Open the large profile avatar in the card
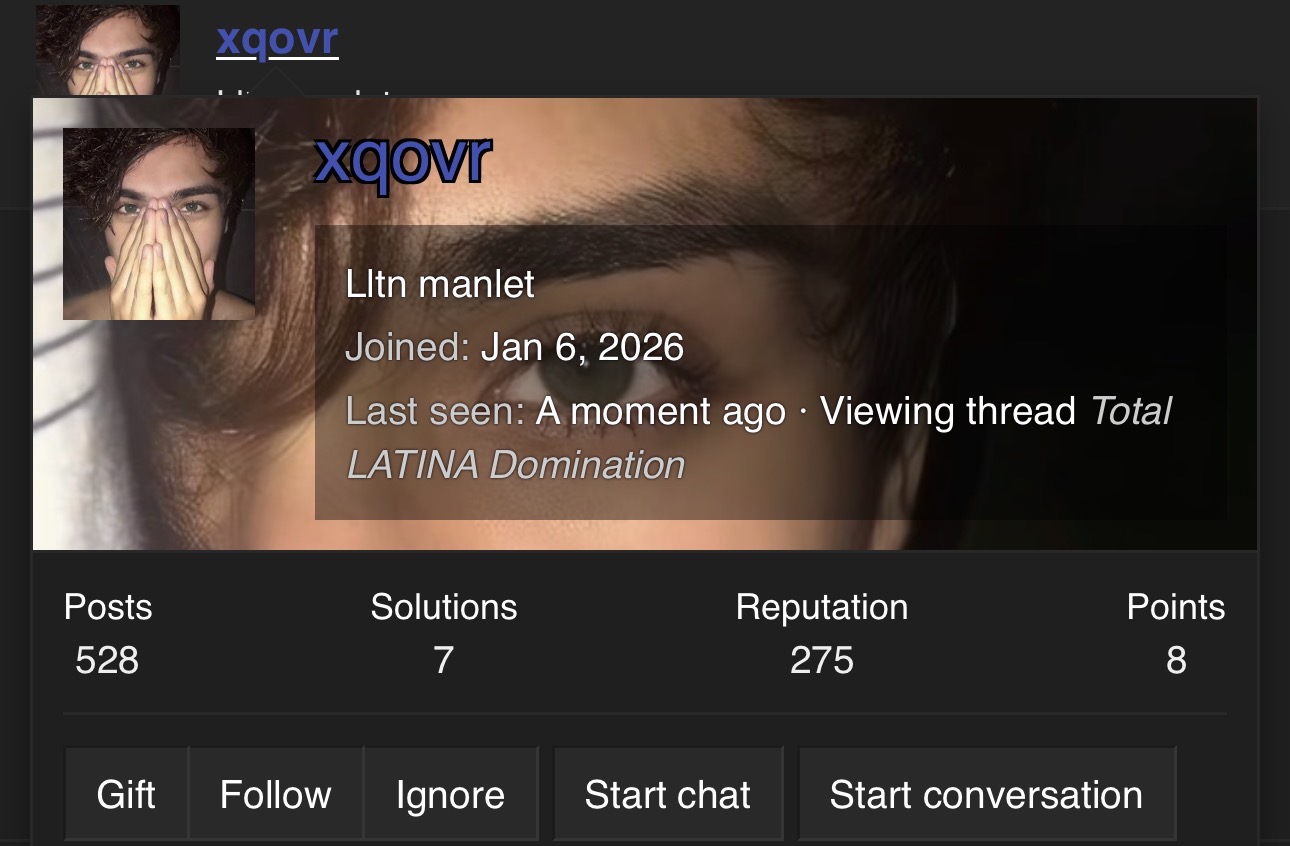This screenshot has width=1290, height=846. pyautogui.click(x=159, y=224)
